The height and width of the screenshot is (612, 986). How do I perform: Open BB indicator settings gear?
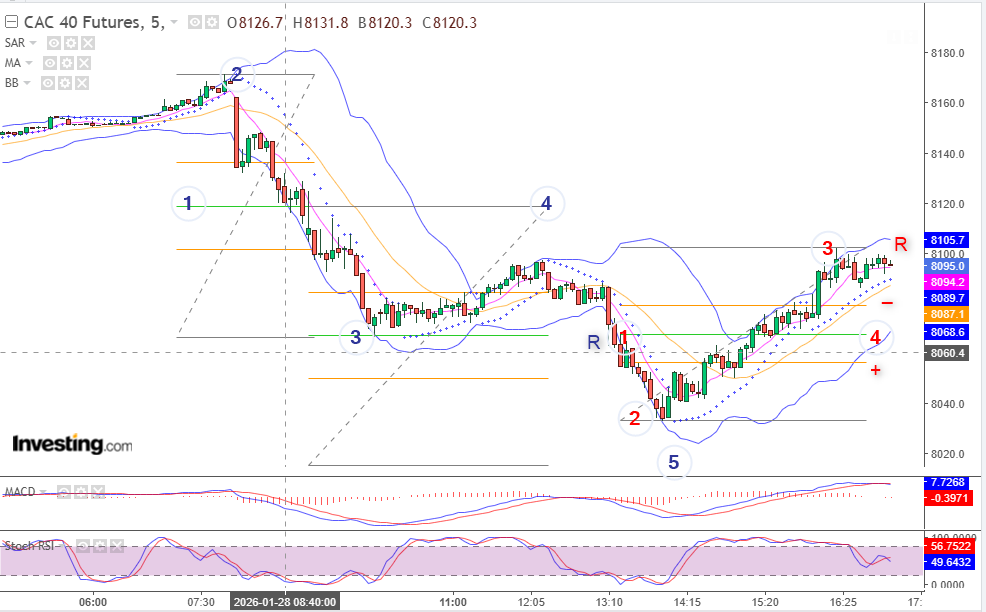(65, 83)
